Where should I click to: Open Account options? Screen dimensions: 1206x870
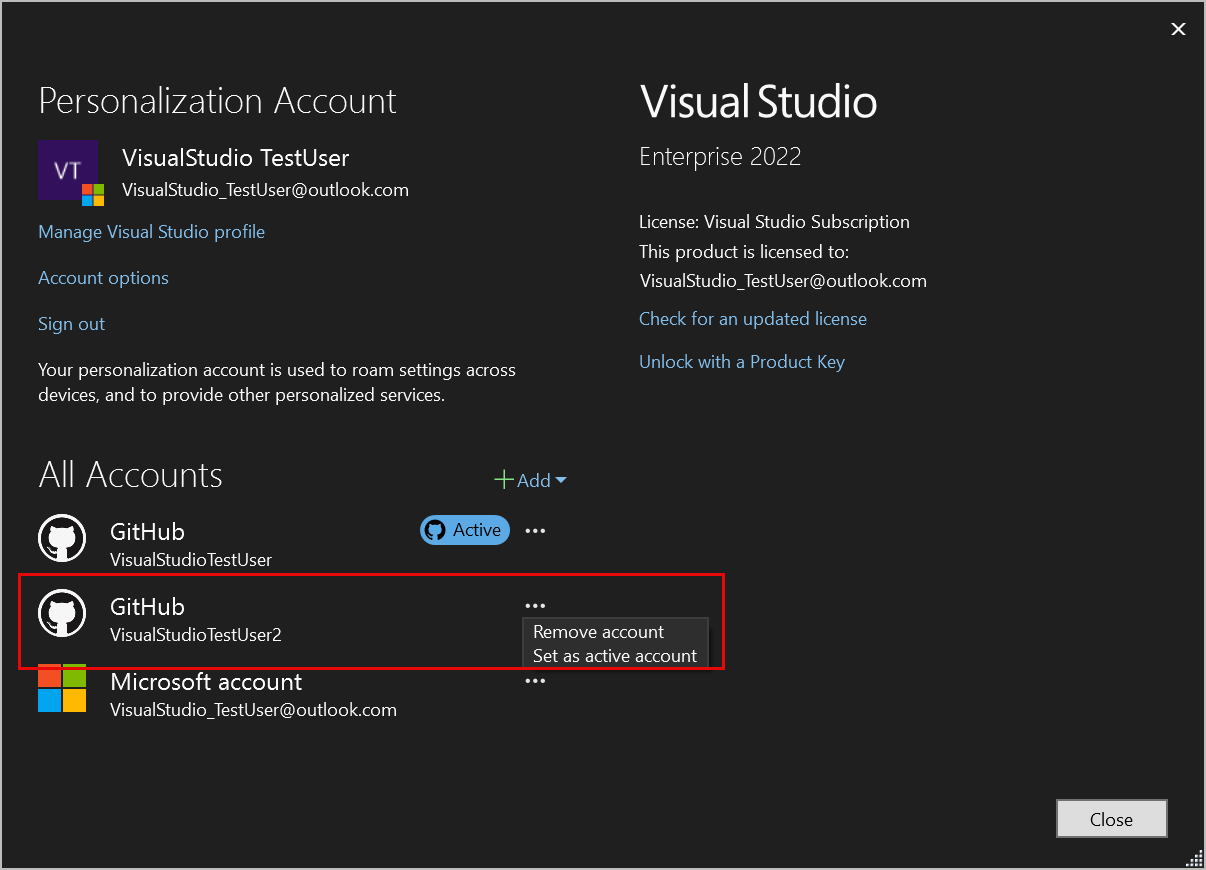103,277
